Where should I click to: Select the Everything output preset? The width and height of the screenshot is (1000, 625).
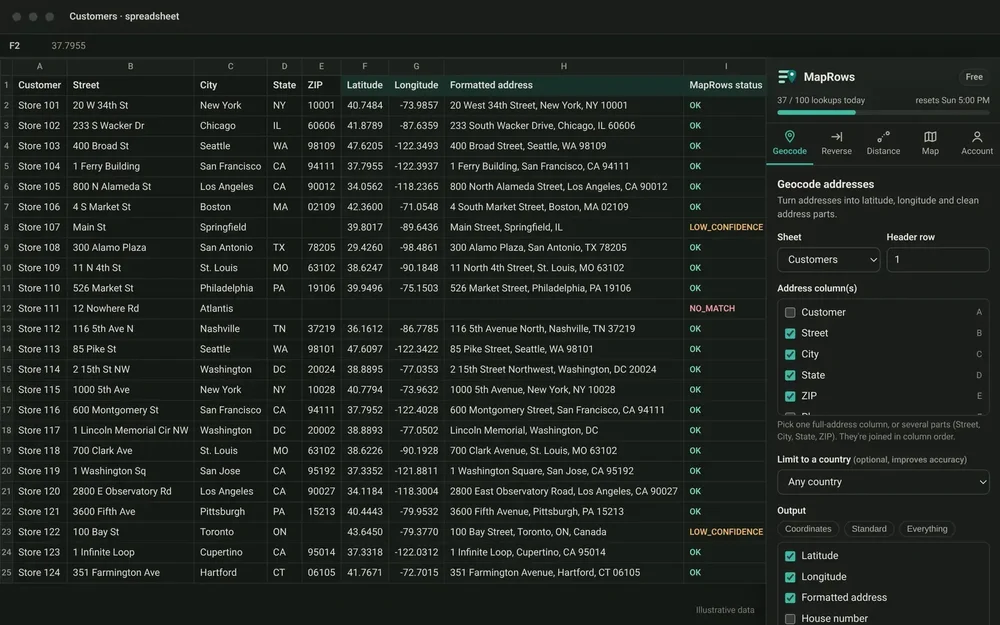click(x=927, y=529)
